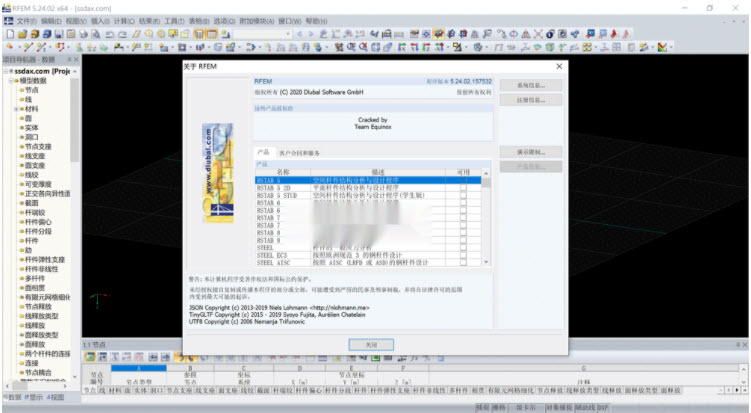Toggle the RSTAB 5 STUD availability checkbox
Viewport: 751px width, 413px height.
[462, 195]
